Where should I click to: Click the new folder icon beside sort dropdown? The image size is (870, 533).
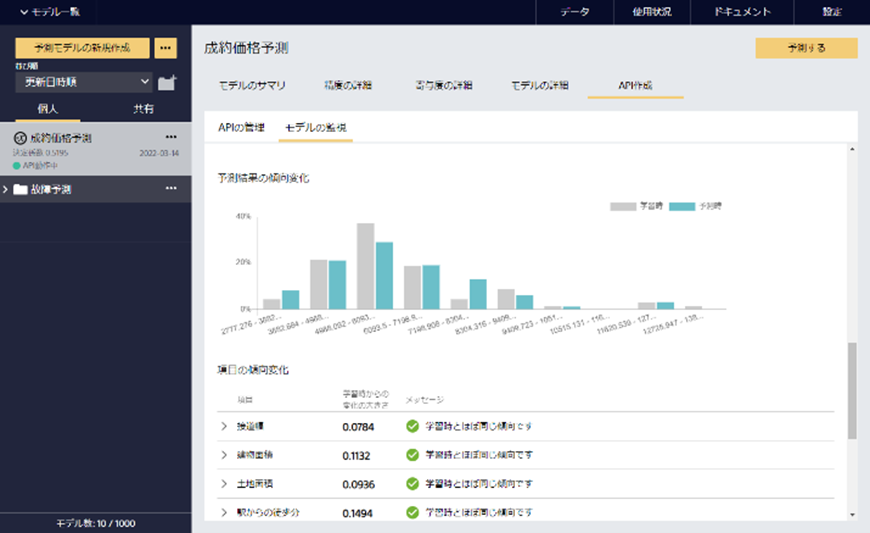tap(167, 82)
